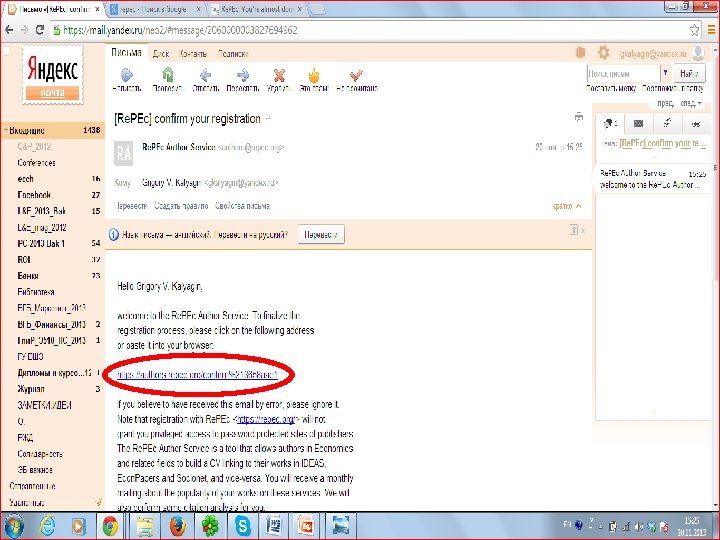Mark message with Это спам icon
This screenshot has height=540, width=720.
[x=314, y=74]
